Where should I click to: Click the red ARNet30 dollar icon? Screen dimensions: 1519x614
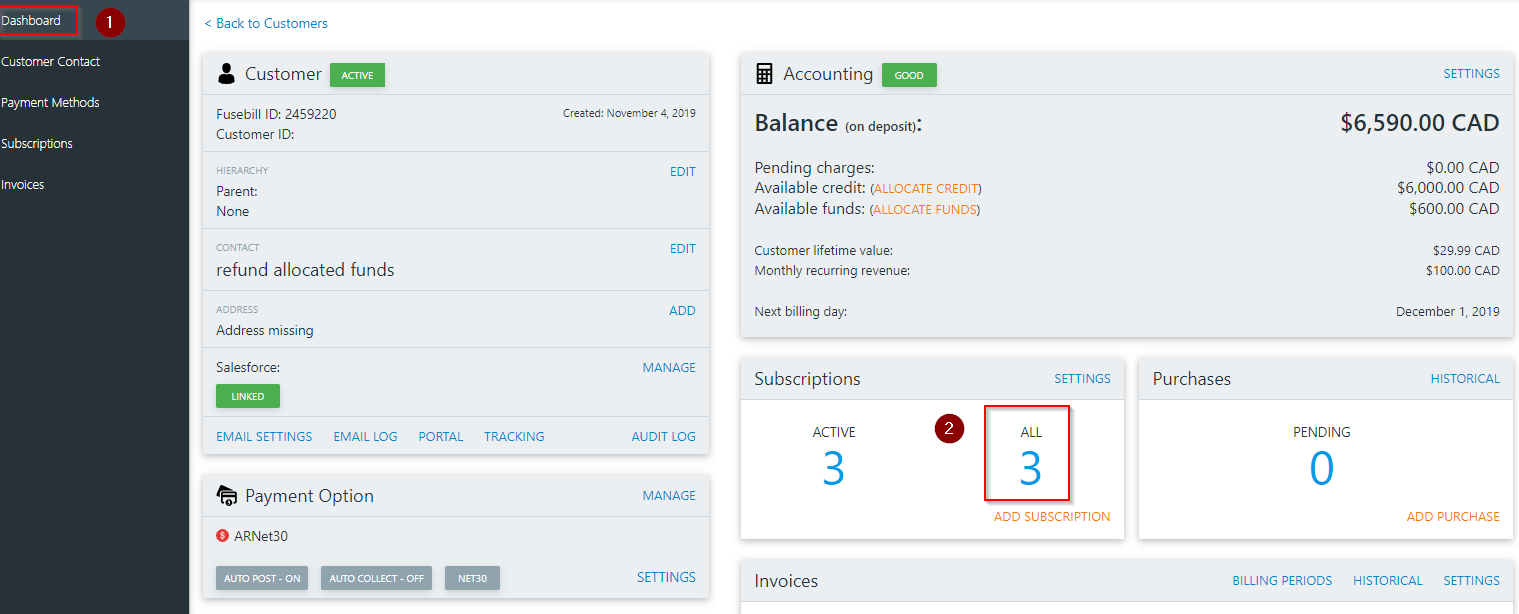(x=222, y=536)
